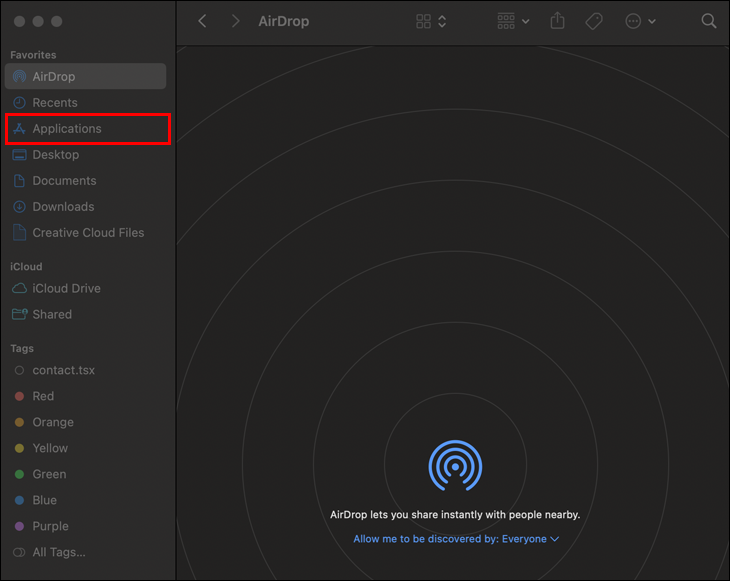
Task: Click the AirDrop window title text
Action: [x=284, y=21]
